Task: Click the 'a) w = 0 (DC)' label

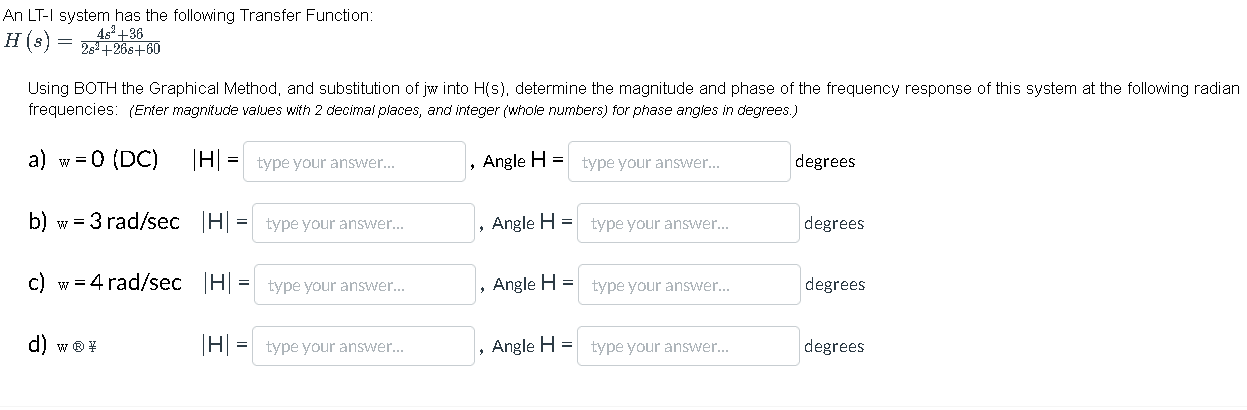Action: coord(93,160)
